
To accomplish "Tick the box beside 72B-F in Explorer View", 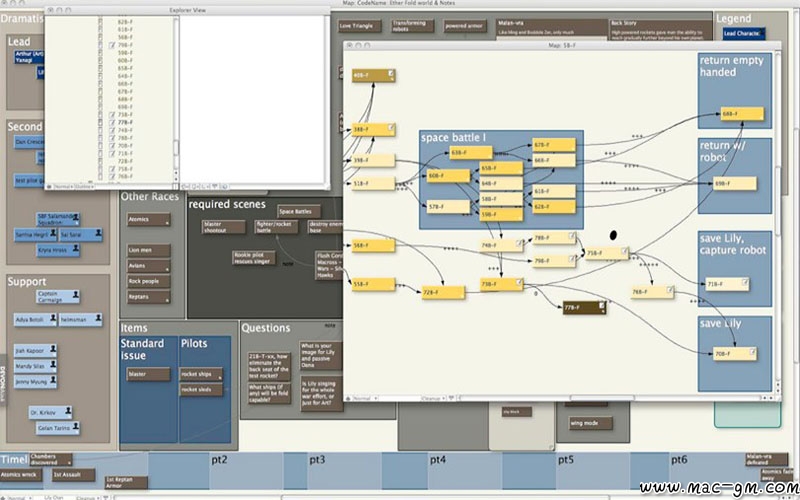I will coord(101,161).
